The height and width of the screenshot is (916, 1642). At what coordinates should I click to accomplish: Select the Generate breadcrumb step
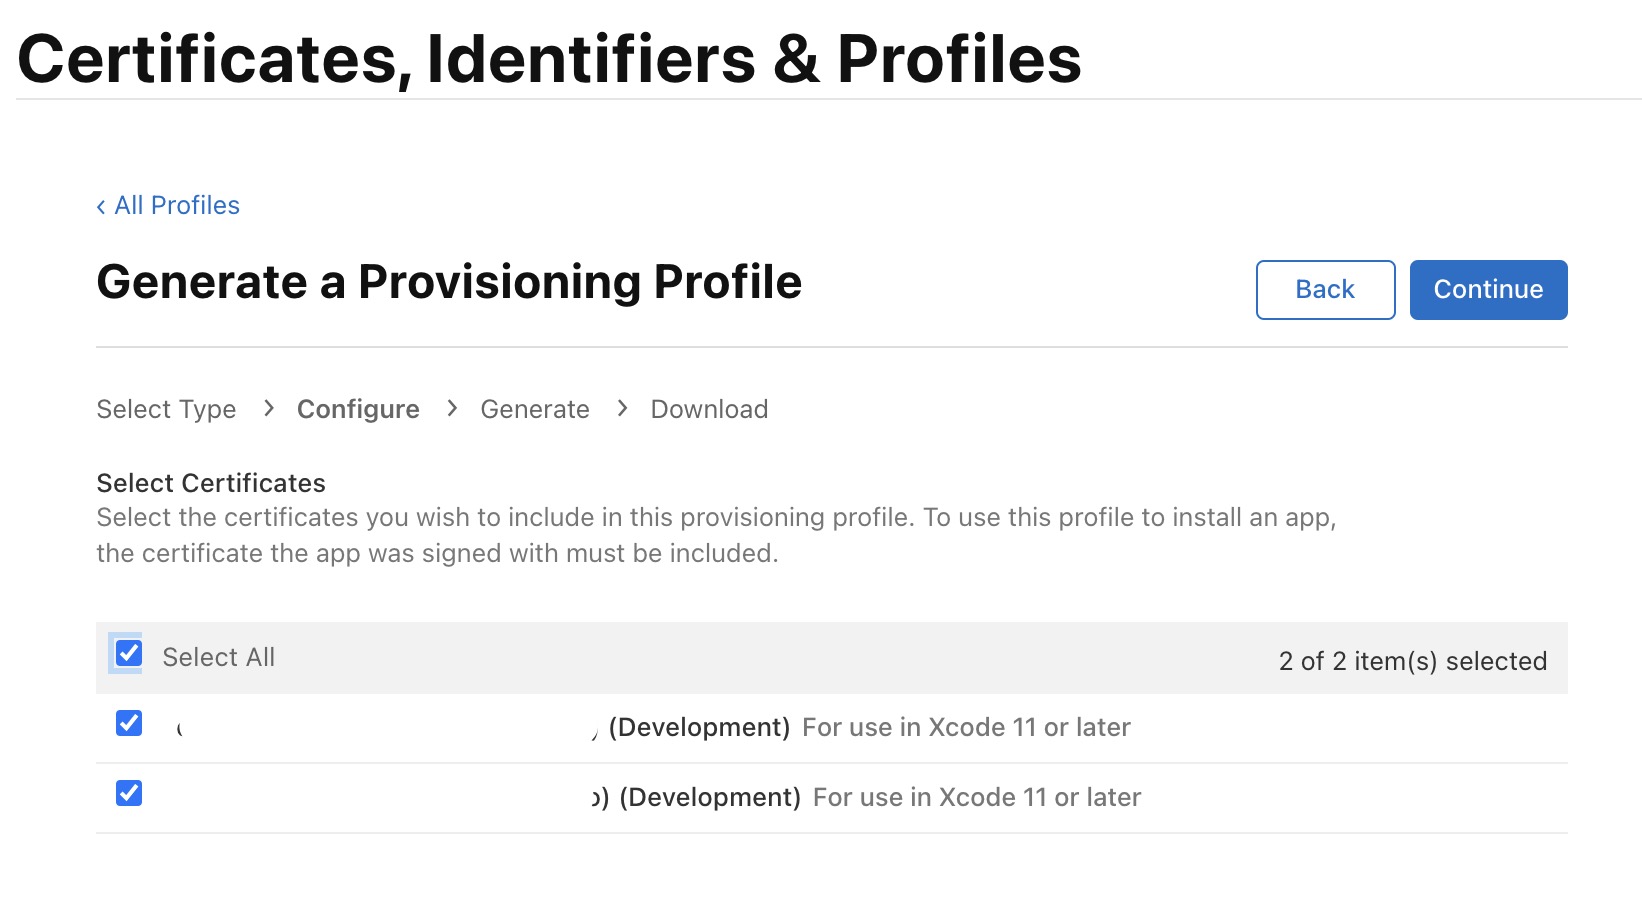[x=535, y=409]
